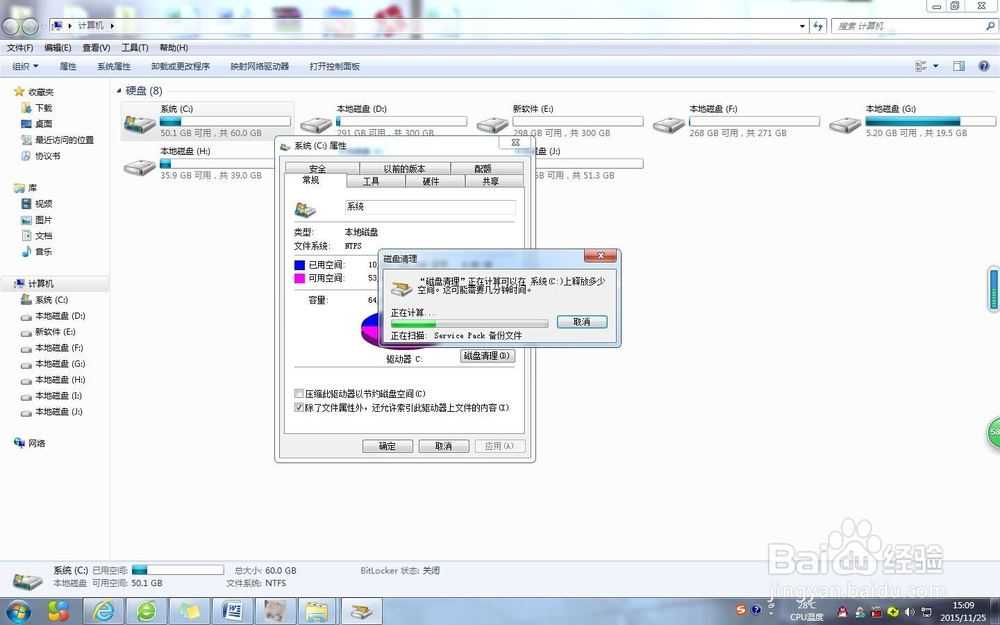Open the Word document taskbar icon
1000x625 pixels.
[x=233, y=612]
